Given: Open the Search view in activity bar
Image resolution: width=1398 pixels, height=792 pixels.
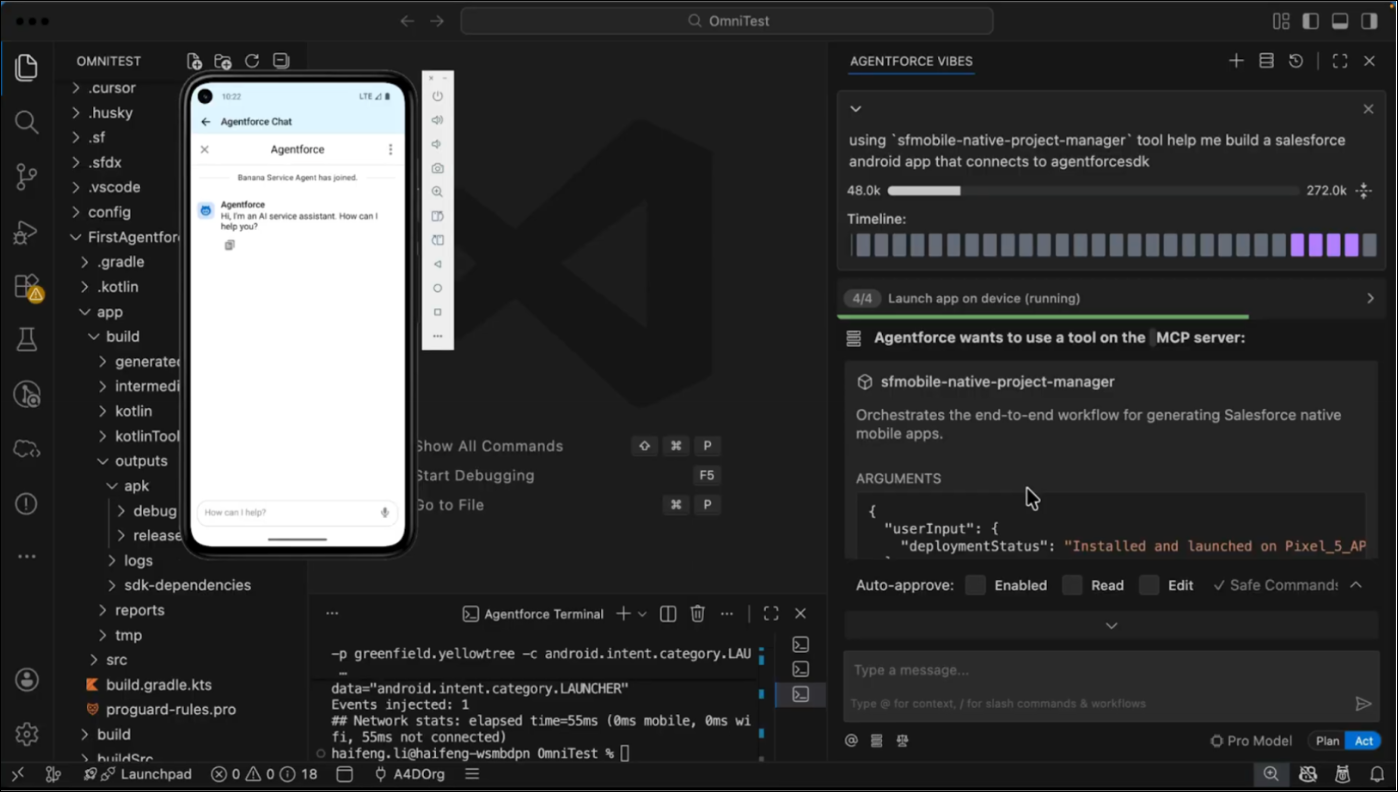Looking at the screenshot, I should (x=27, y=122).
